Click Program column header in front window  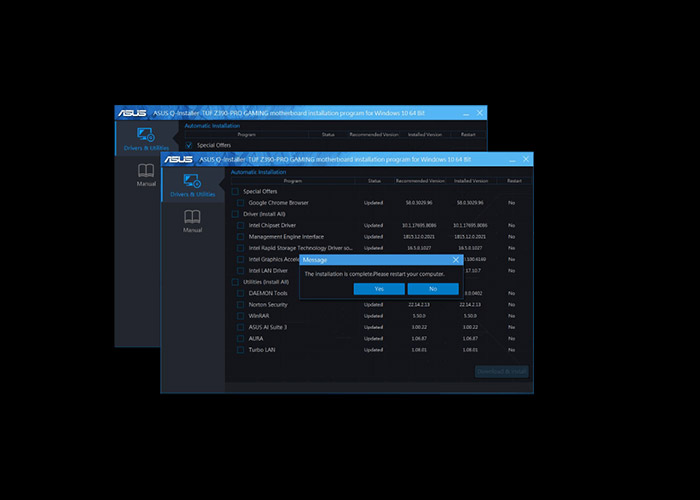pos(293,181)
